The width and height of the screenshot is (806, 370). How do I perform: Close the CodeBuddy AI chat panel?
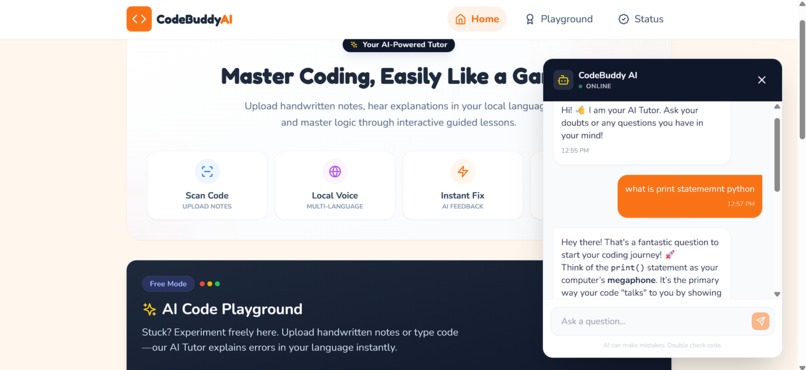click(x=762, y=80)
